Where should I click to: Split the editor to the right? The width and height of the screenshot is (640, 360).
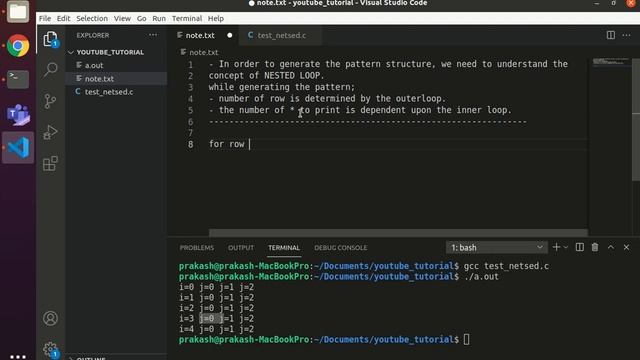[x=611, y=35]
